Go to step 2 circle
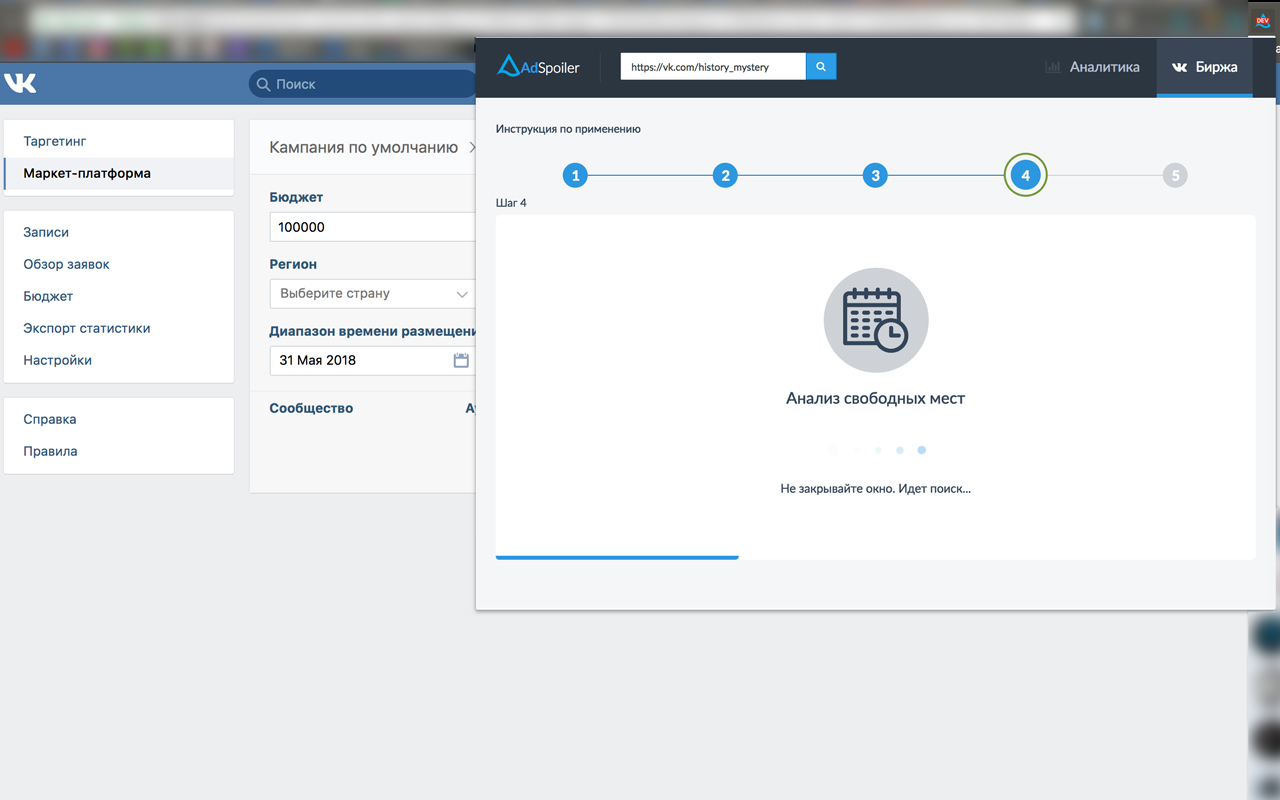 725,176
